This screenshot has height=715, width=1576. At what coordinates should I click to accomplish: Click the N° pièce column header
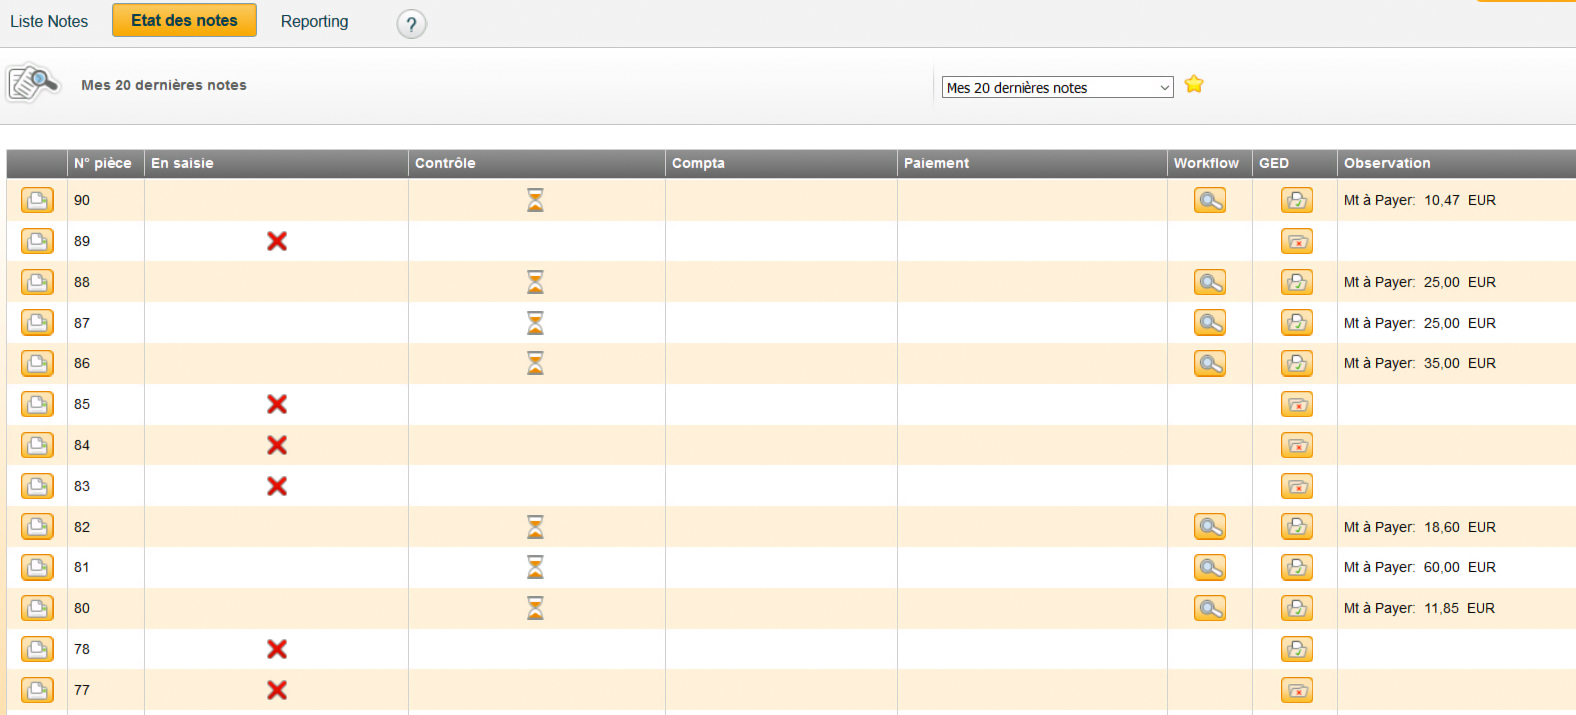tap(103, 163)
